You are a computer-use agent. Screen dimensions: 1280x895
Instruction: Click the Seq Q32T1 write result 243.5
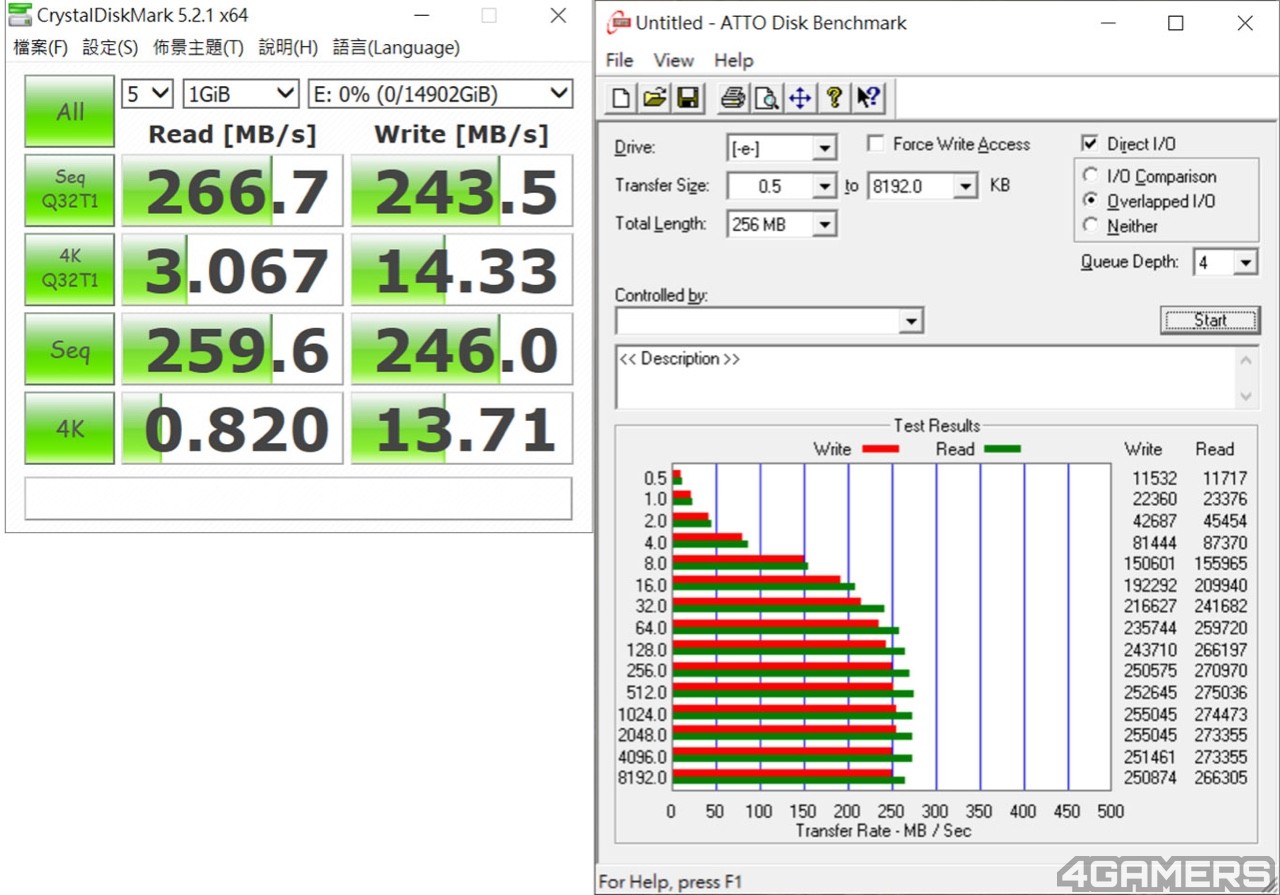coord(461,190)
